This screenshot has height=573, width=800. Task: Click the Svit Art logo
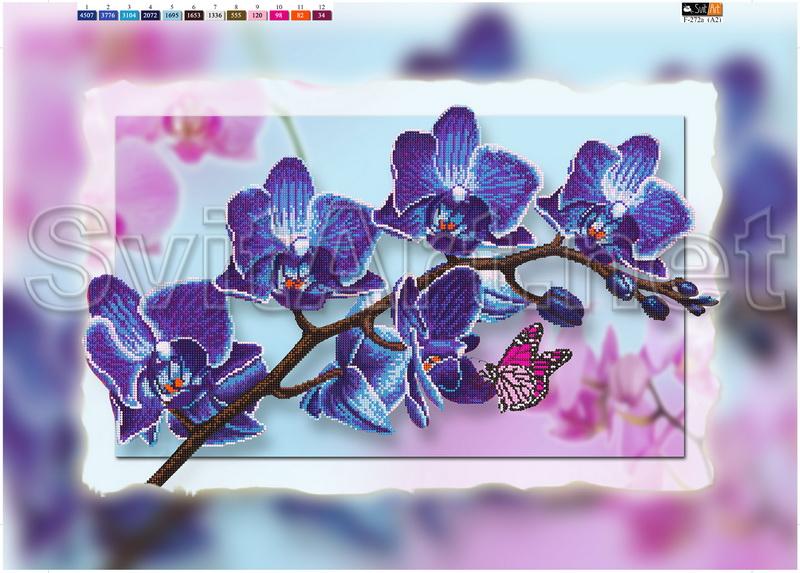click(702, 7)
